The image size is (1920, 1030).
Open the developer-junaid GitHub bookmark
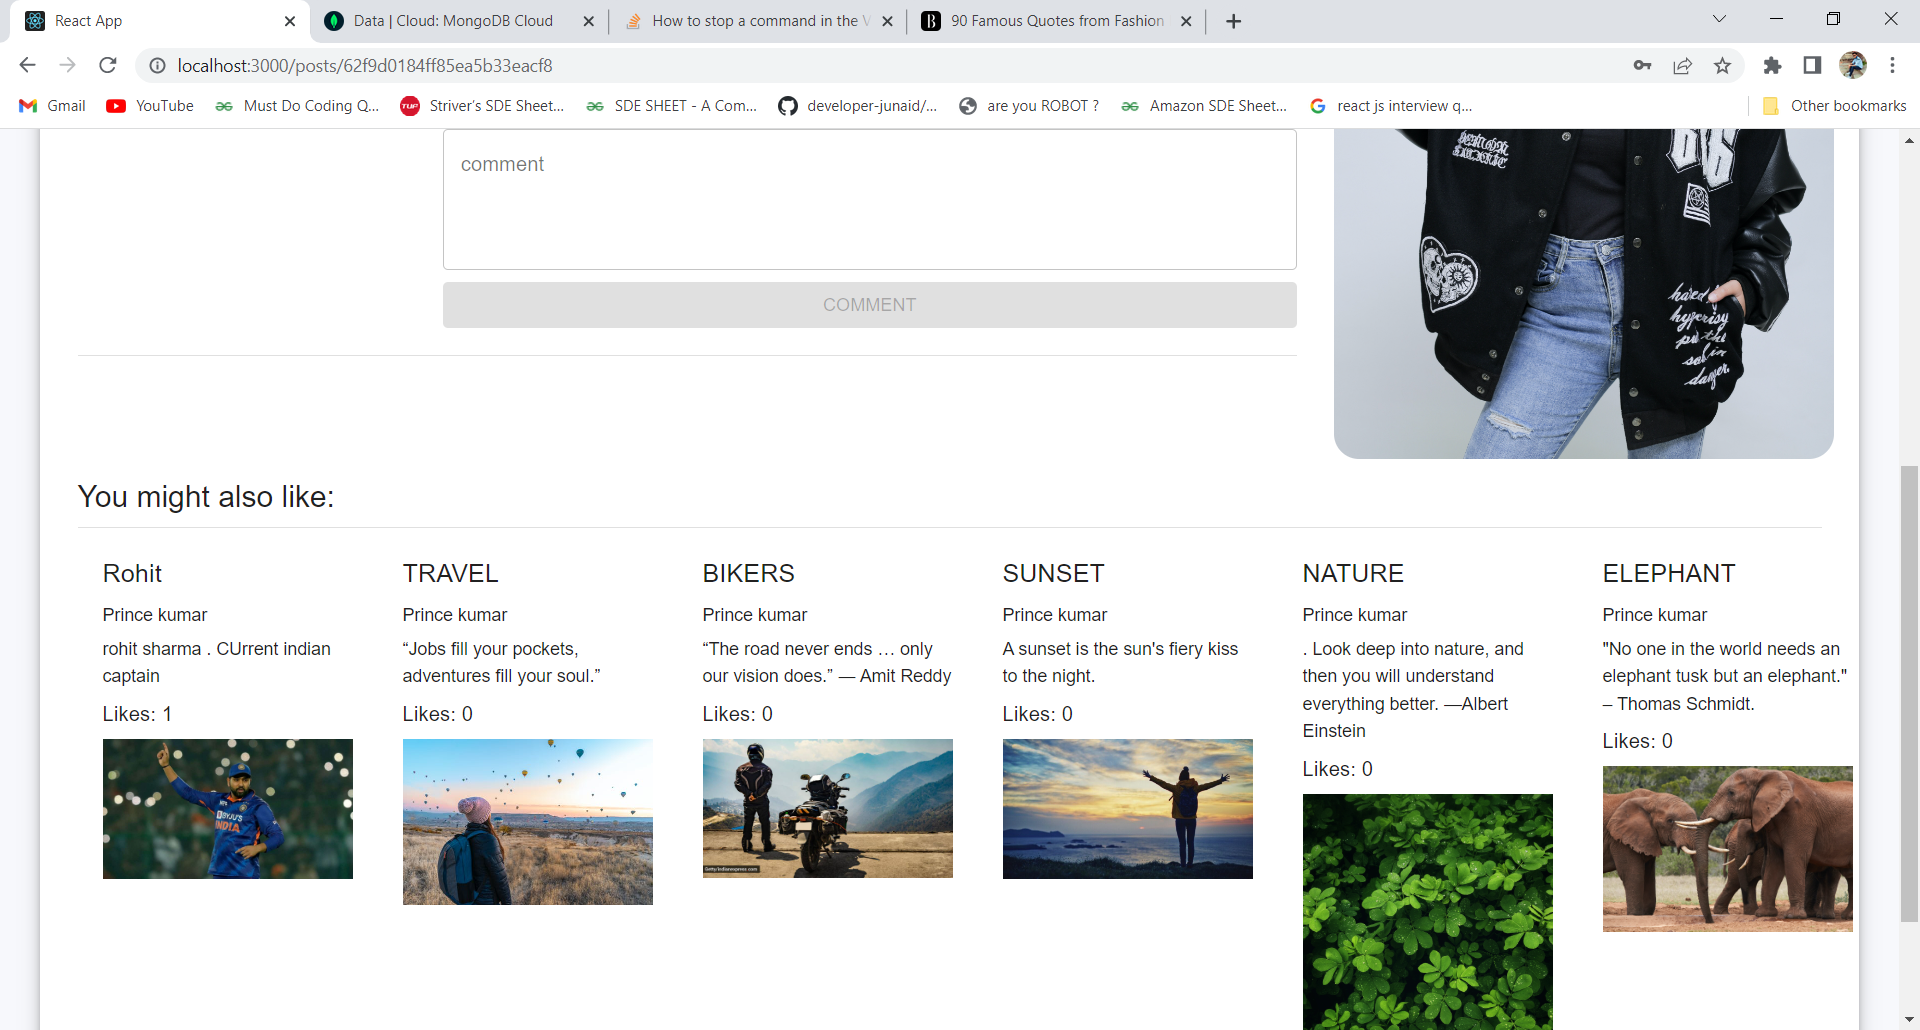click(858, 105)
